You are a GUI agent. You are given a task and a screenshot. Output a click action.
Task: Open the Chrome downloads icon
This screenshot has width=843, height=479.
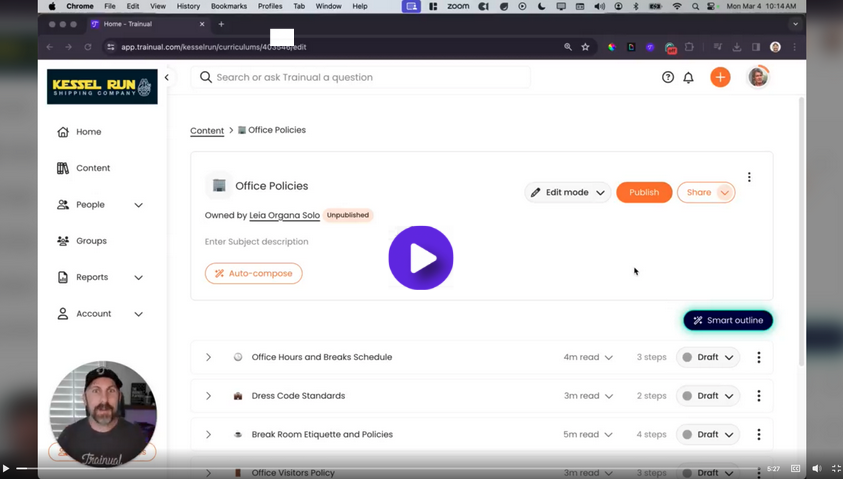(737, 47)
